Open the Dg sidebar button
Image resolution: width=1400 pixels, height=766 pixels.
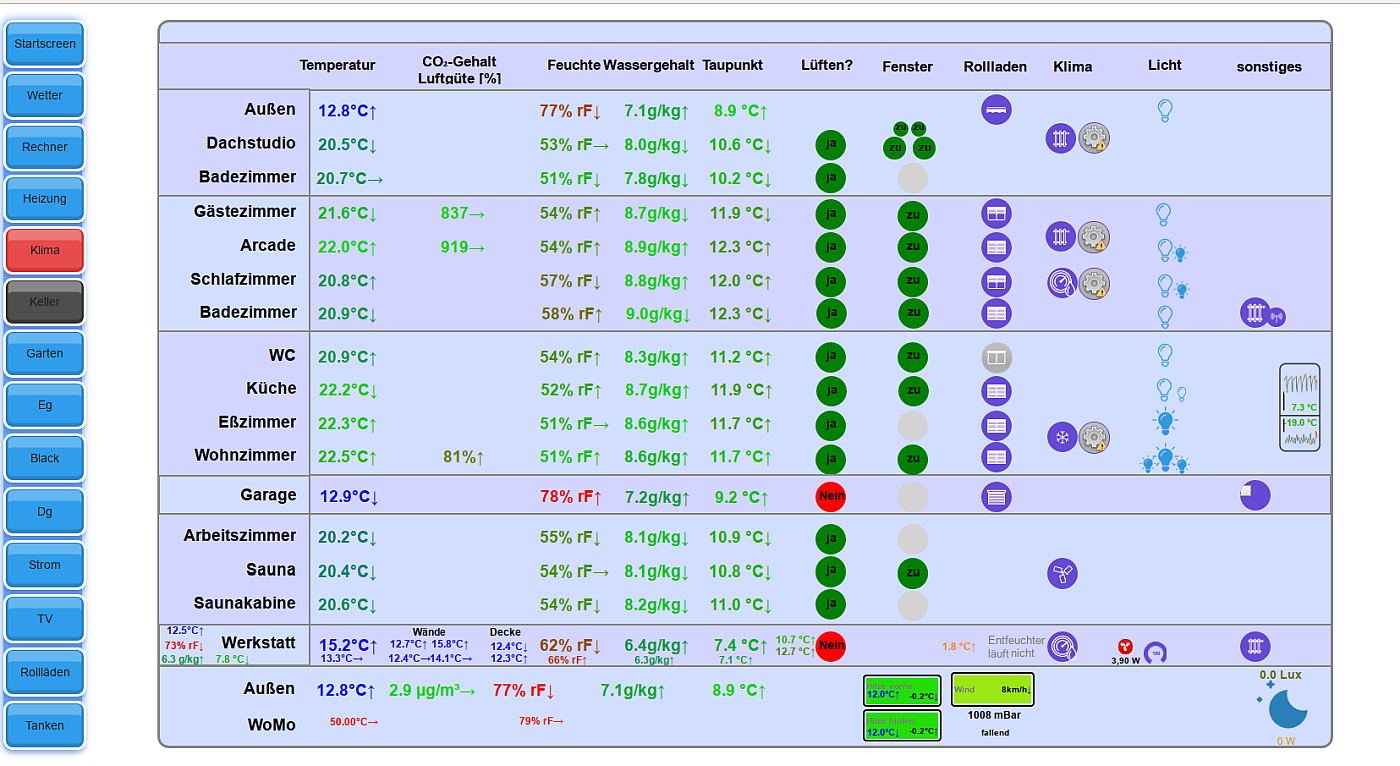45,512
